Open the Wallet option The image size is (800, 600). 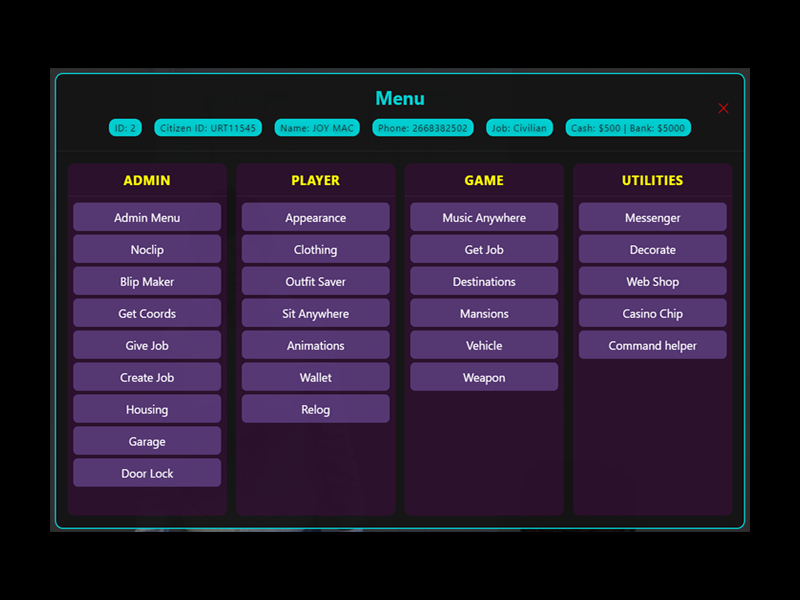pos(315,378)
